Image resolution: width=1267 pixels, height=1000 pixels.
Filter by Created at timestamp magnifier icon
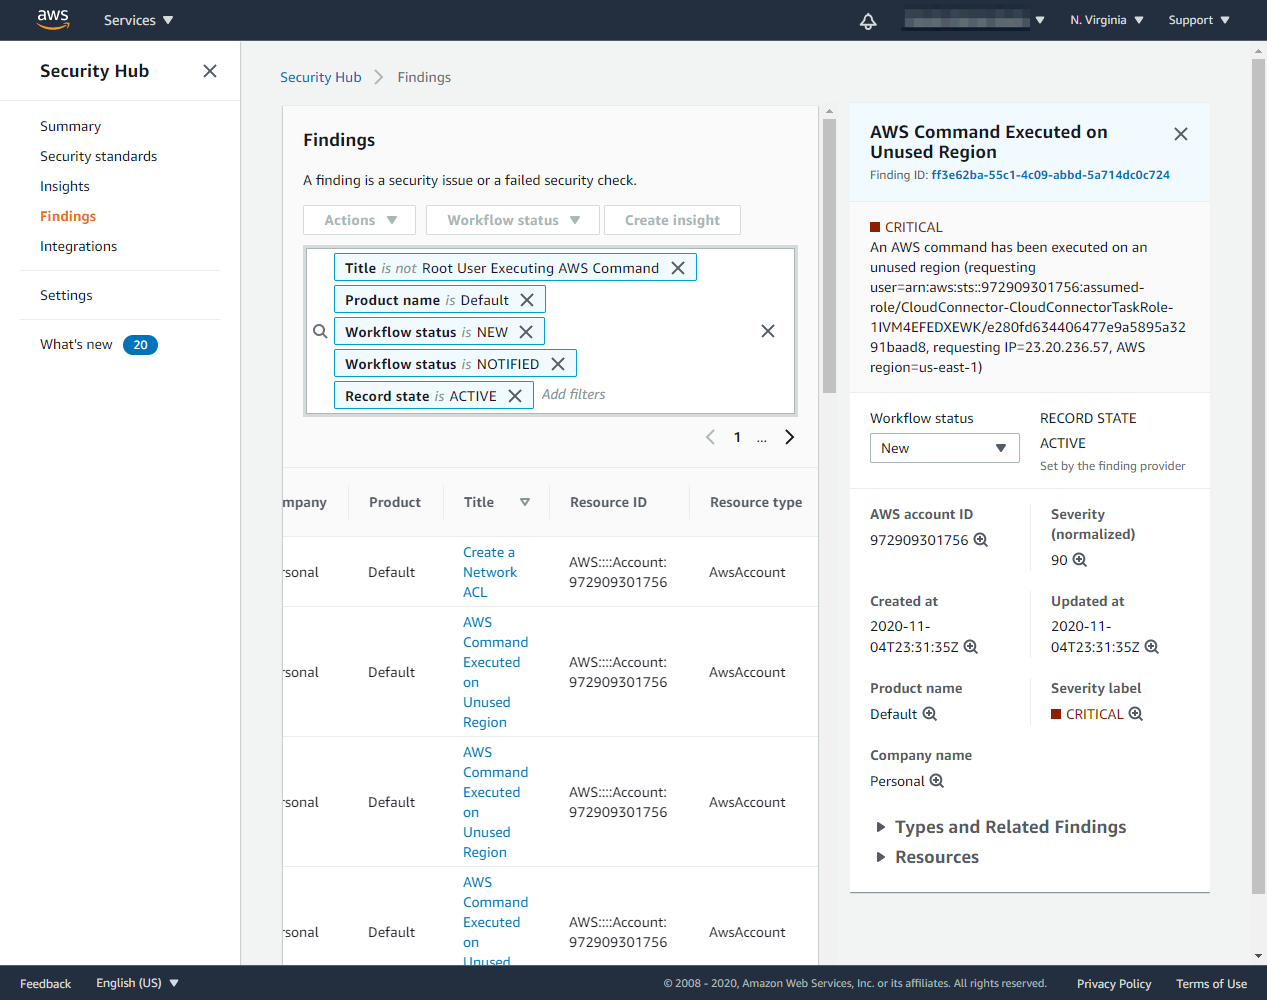tap(971, 647)
